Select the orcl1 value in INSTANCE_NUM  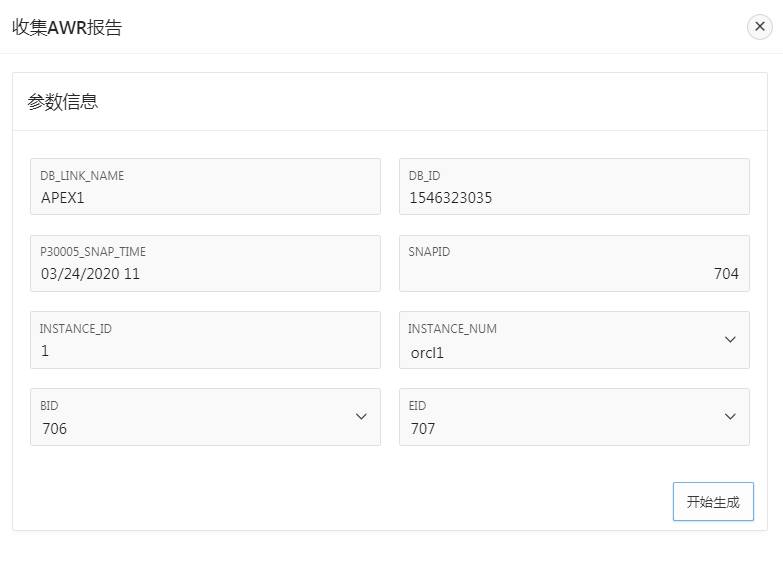pos(426,352)
